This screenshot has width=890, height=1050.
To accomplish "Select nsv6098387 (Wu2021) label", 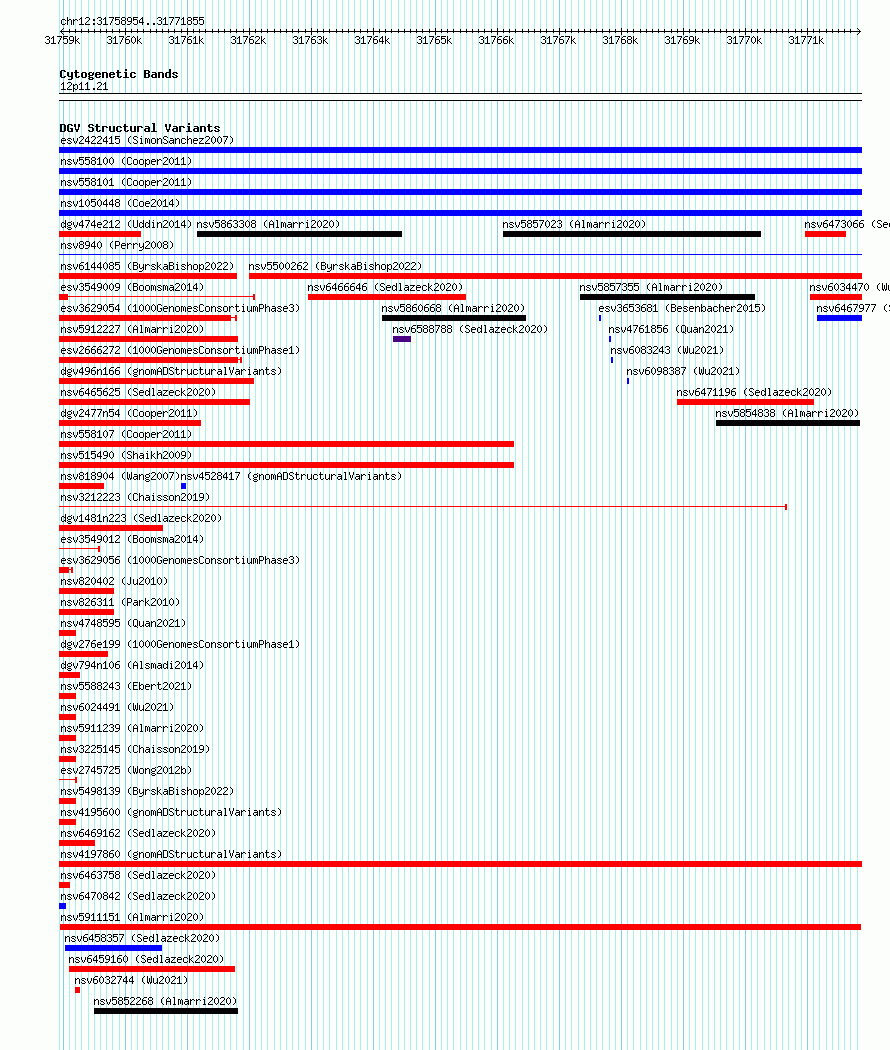I will tap(683, 371).
